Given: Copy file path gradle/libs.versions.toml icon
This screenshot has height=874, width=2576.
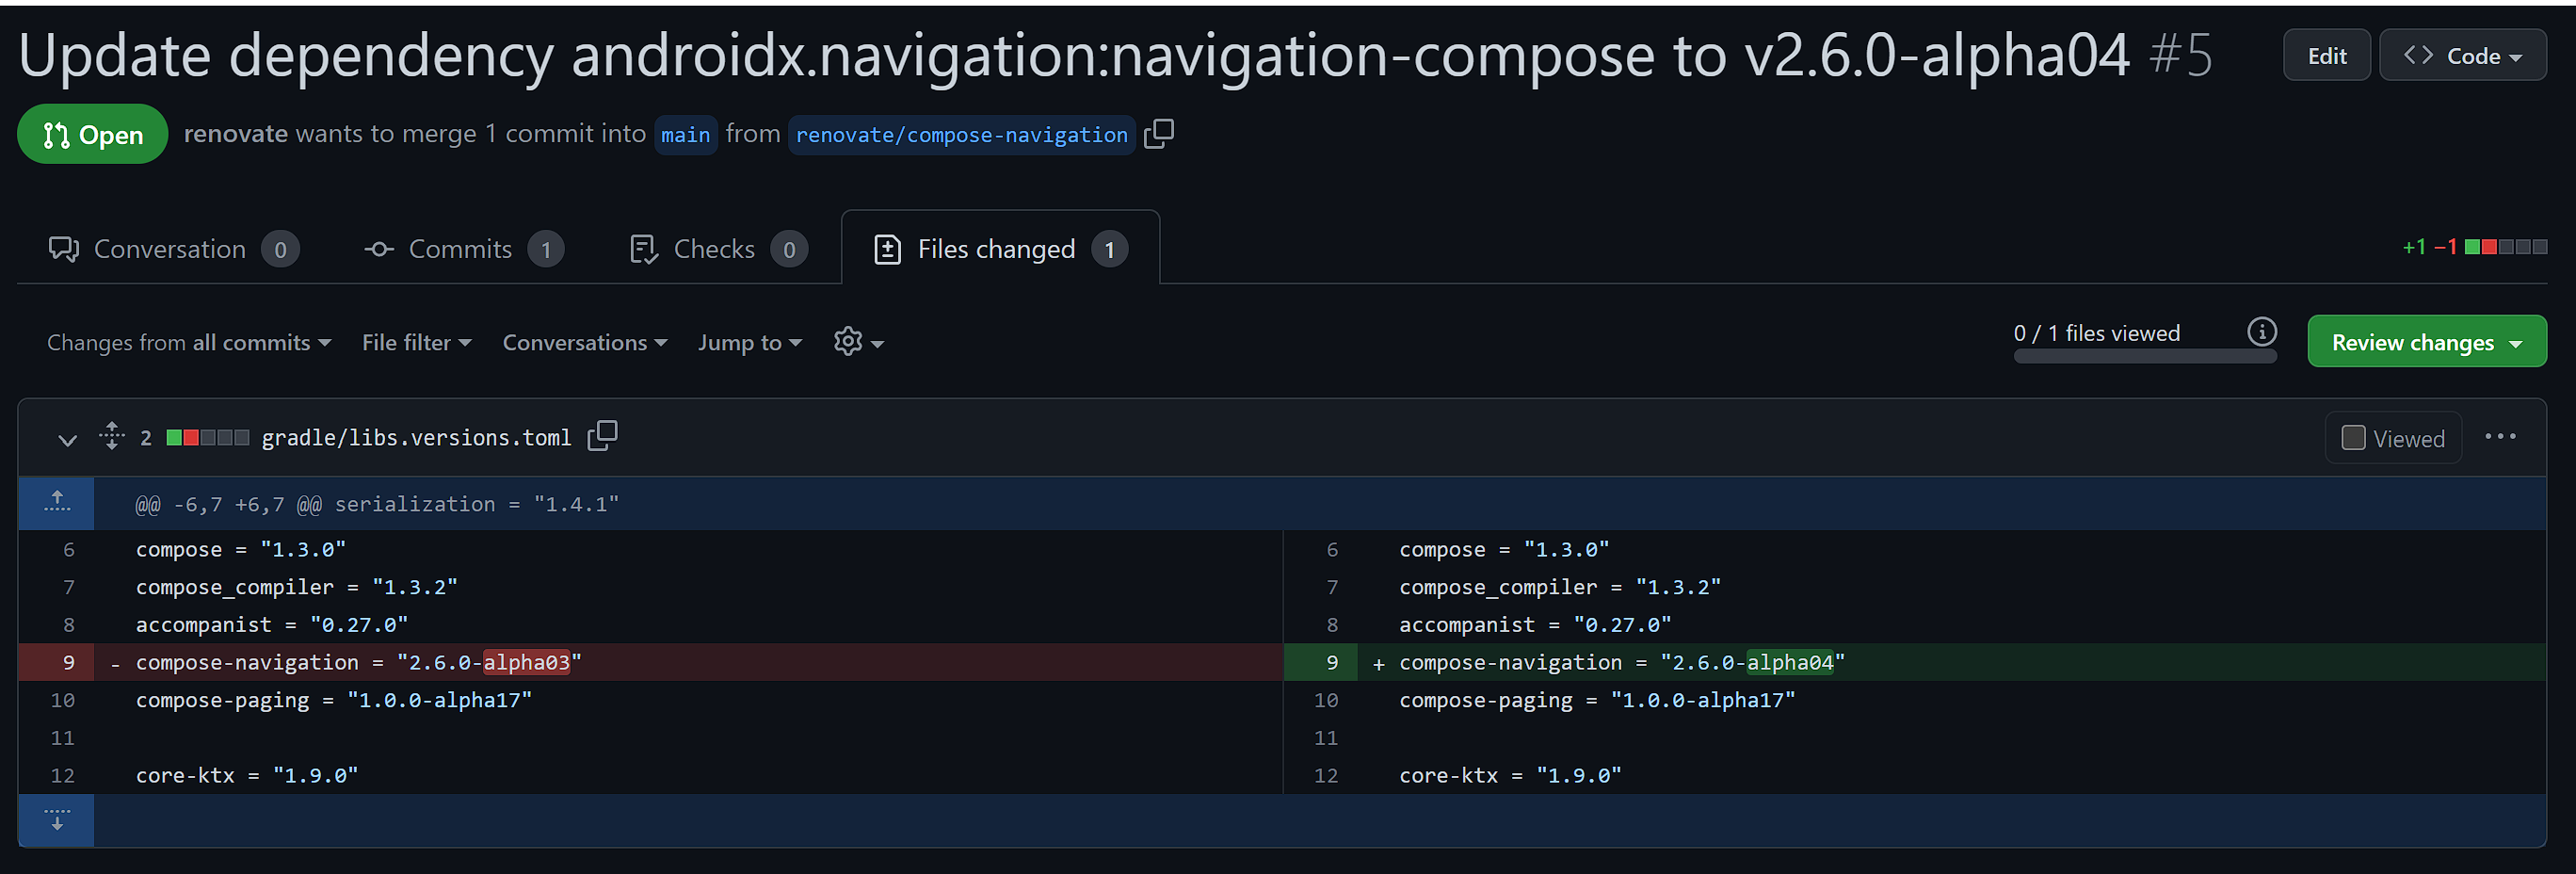Looking at the screenshot, I should [602, 436].
